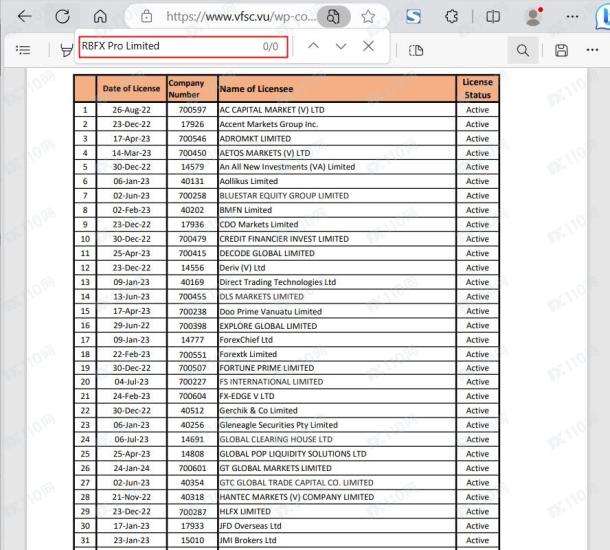Click CREDIT FINANCIER INVEST LIMITED
This screenshot has width=610, height=550.
click(284, 239)
